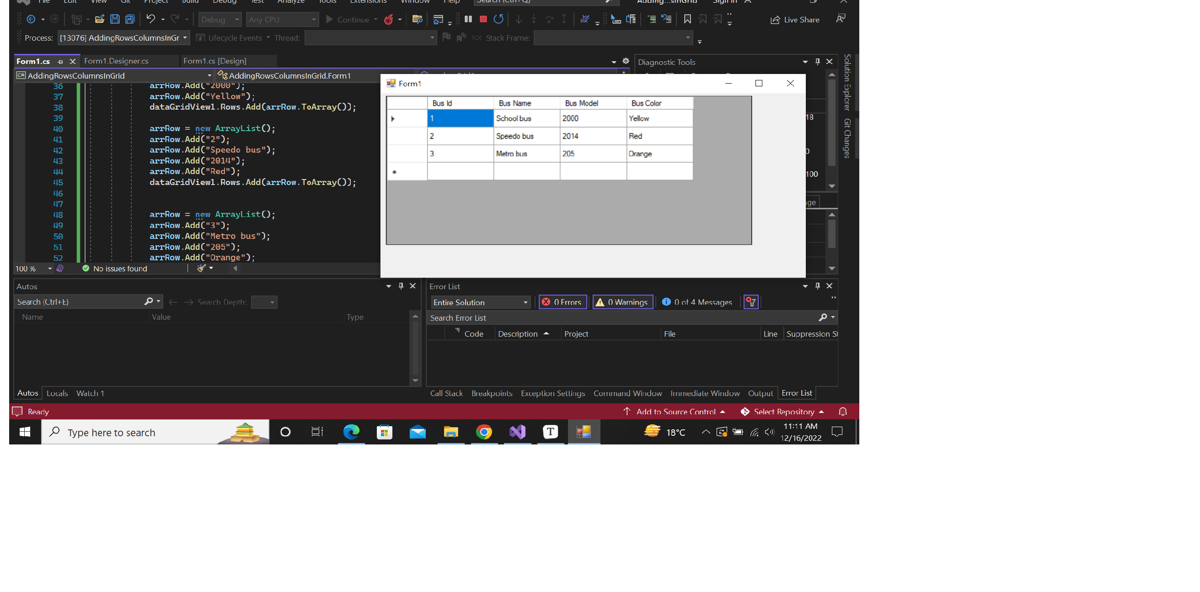Switch to the Locals tab
The height and width of the screenshot is (592, 1200).
tap(57, 393)
